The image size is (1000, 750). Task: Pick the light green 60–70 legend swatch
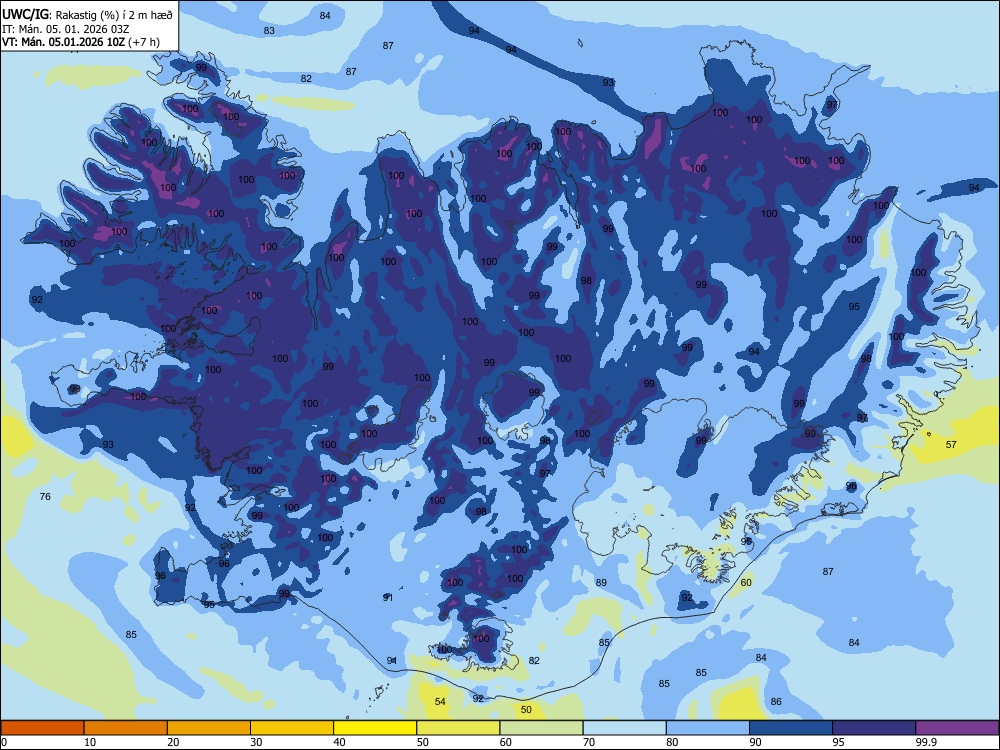click(x=541, y=728)
